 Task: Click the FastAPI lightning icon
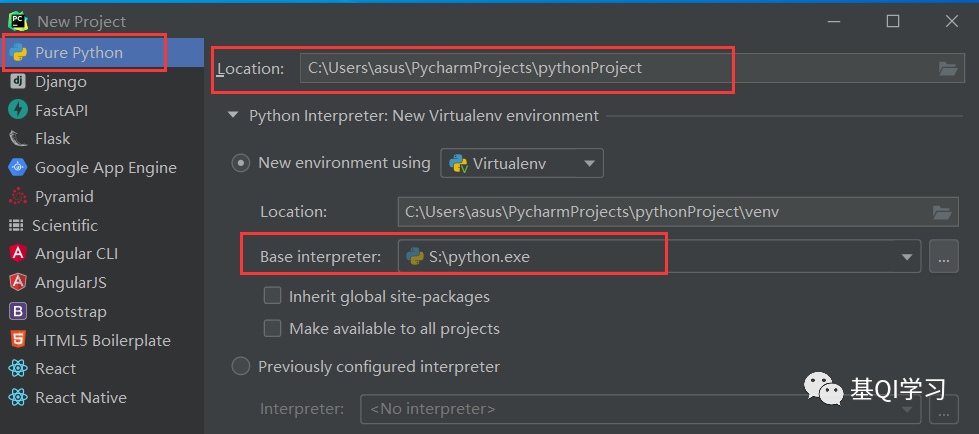pyautogui.click(x=18, y=111)
